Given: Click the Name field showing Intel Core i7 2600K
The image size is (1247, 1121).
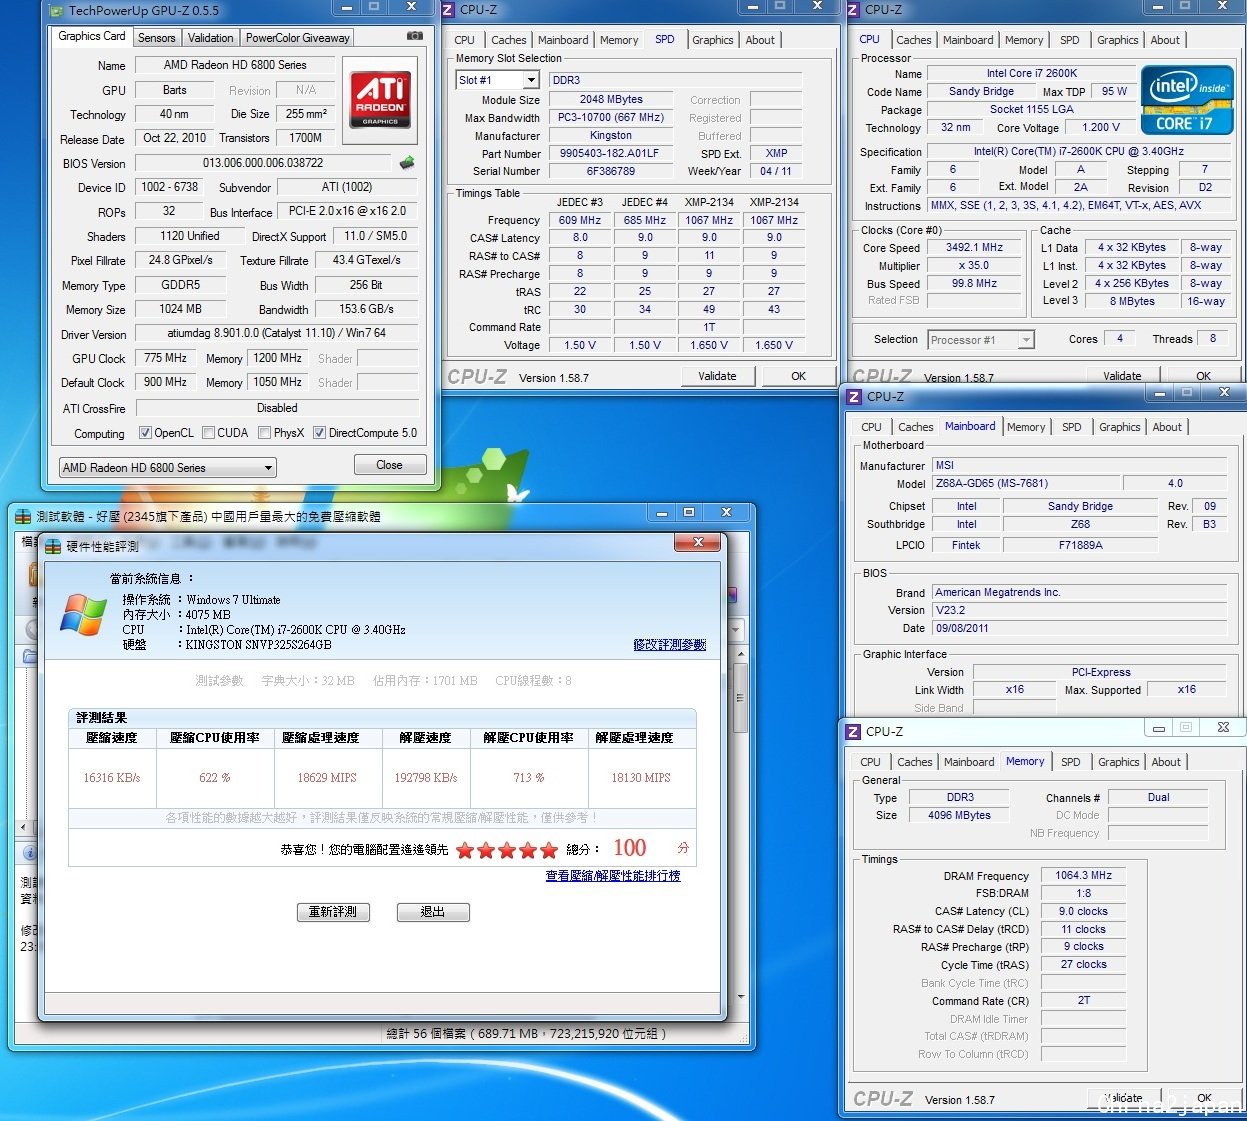Looking at the screenshot, I should (x=1032, y=73).
